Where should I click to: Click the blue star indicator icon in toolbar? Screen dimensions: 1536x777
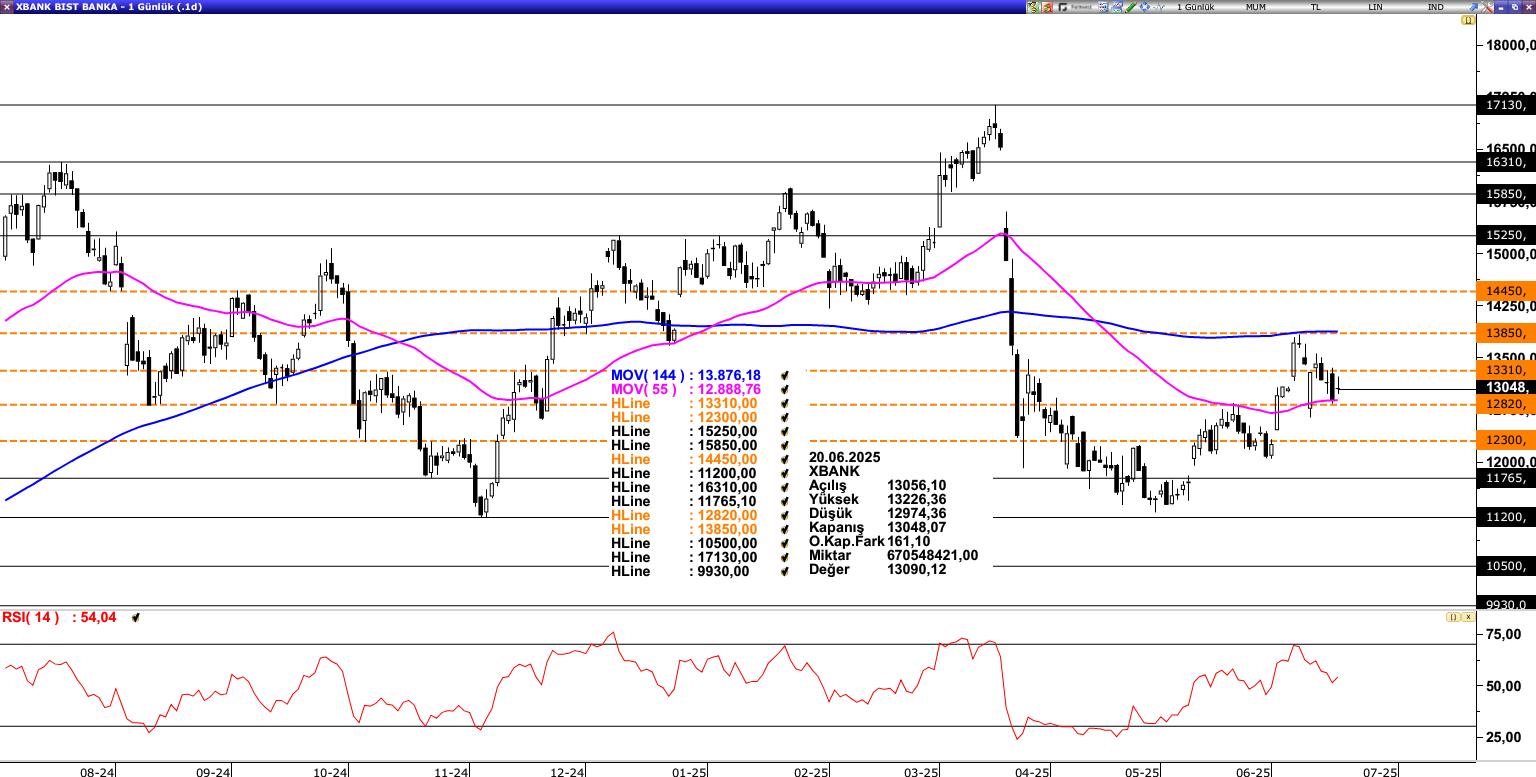coord(1145,6)
